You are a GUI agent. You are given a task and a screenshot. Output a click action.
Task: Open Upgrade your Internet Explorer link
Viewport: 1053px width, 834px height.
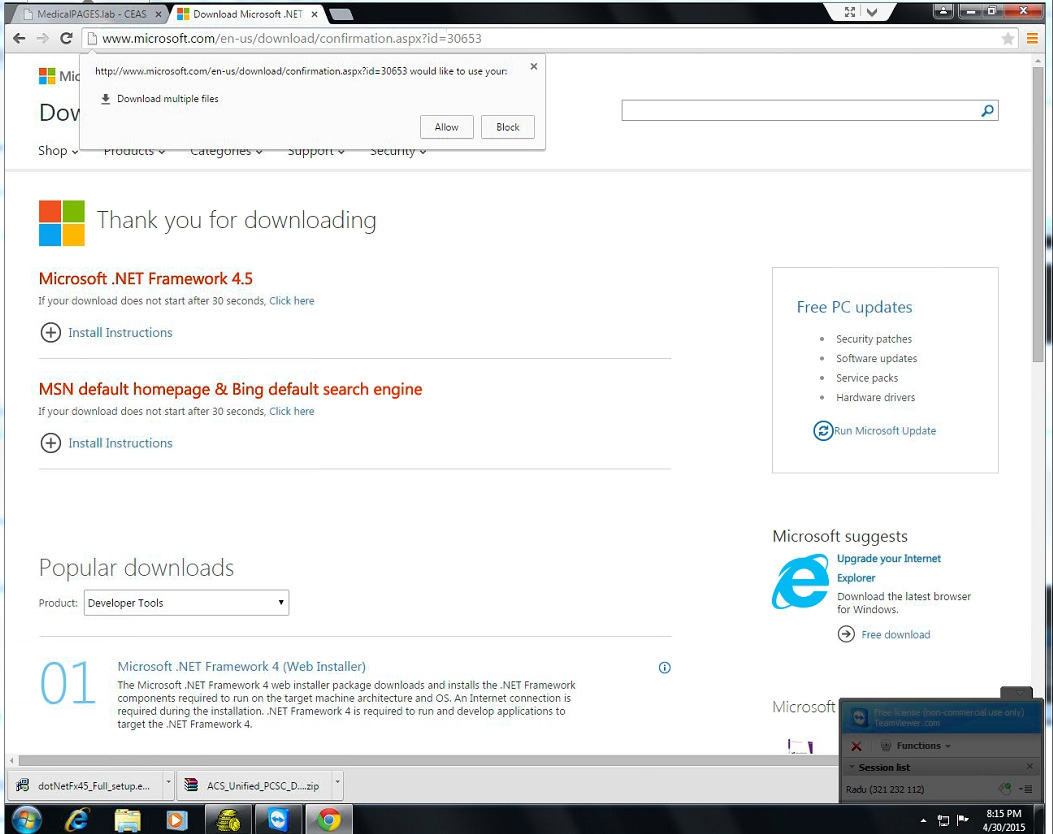(x=888, y=568)
